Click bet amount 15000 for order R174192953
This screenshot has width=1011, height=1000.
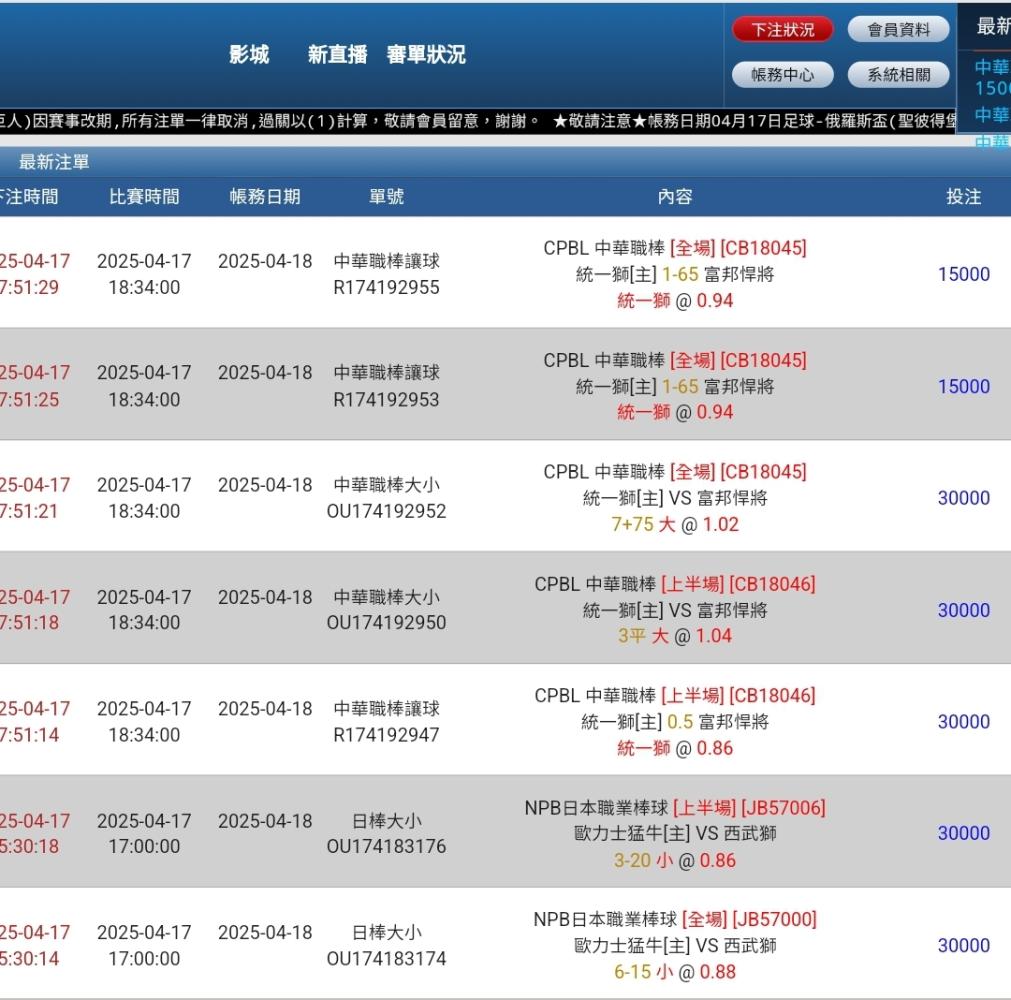963,386
